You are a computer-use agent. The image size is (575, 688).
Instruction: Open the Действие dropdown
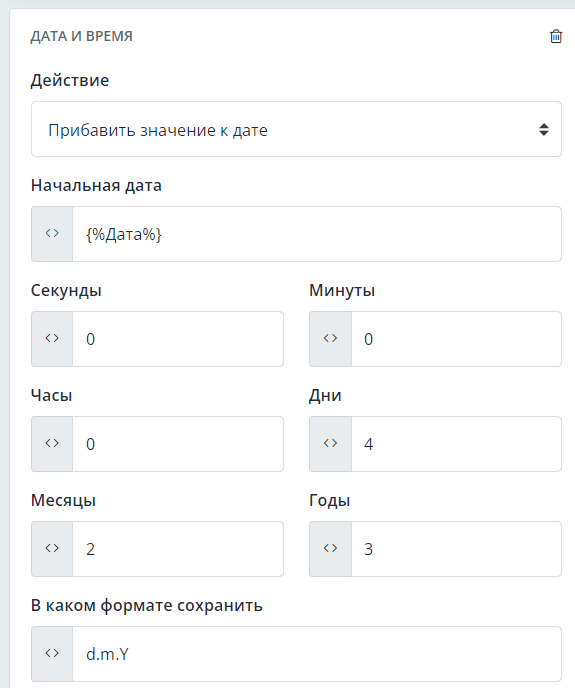click(x=296, y=129)
